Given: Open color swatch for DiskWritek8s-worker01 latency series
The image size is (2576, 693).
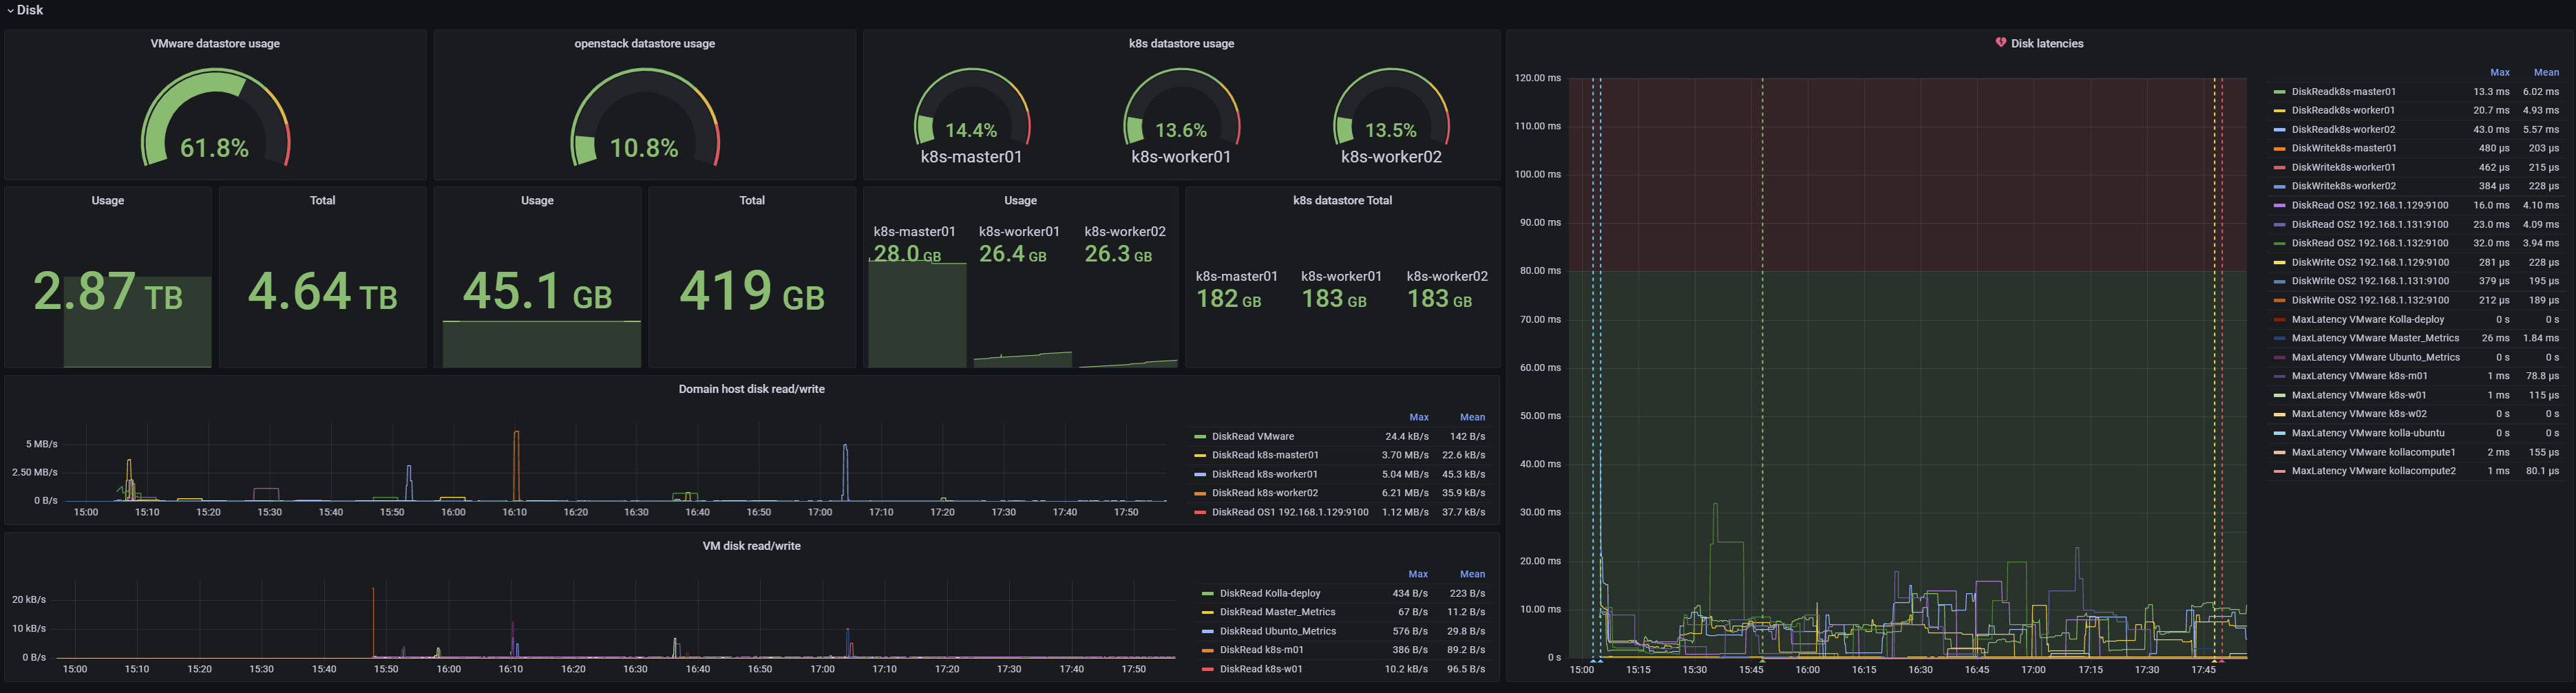Looking at the screenshot, I should click(x=2279, y=168).
